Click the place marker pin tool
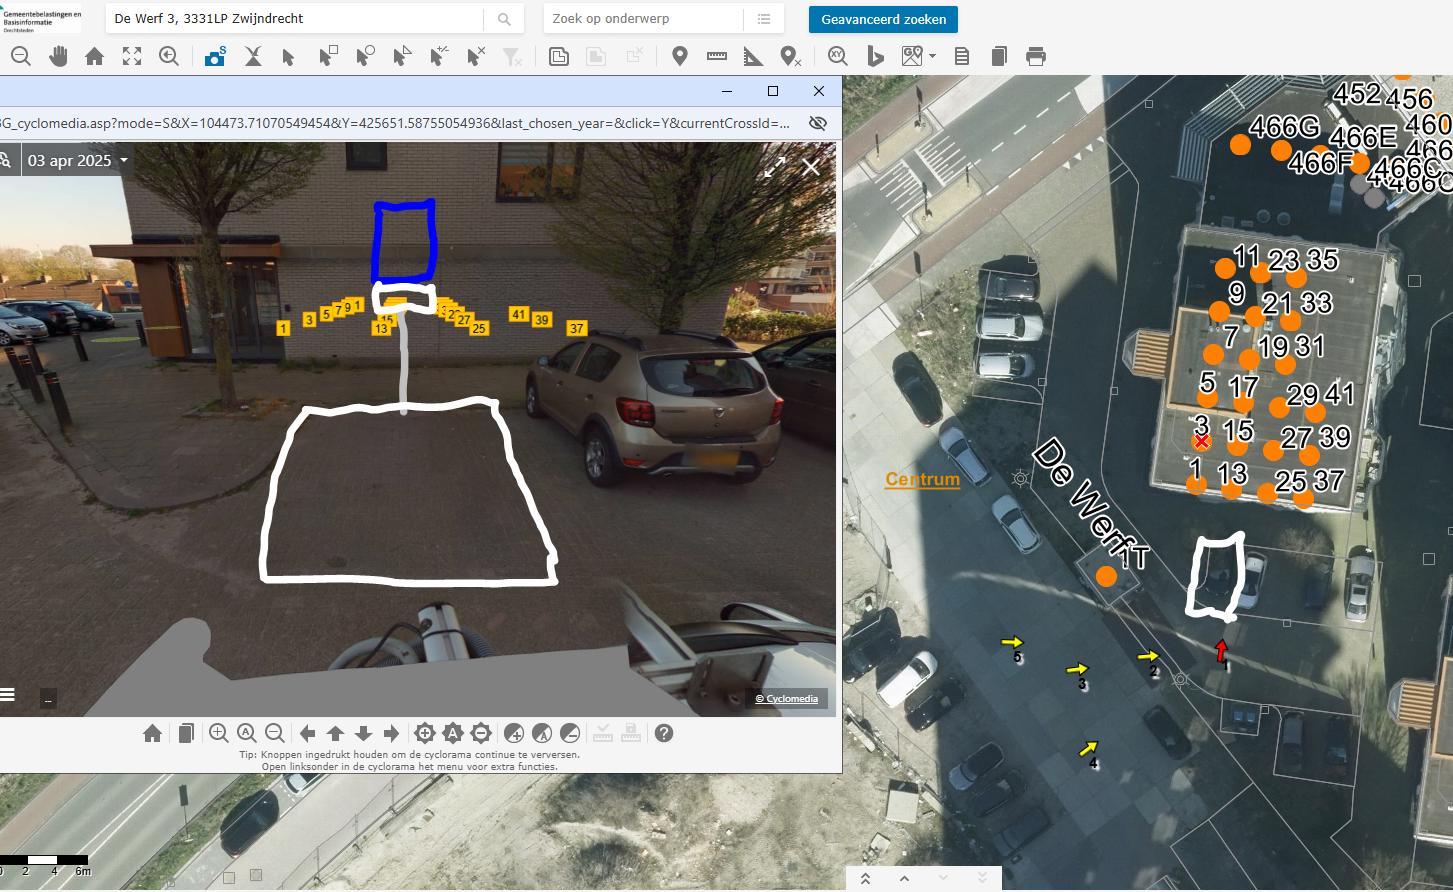Viewport: 1453px width, 892px height. tap(680, 57)
